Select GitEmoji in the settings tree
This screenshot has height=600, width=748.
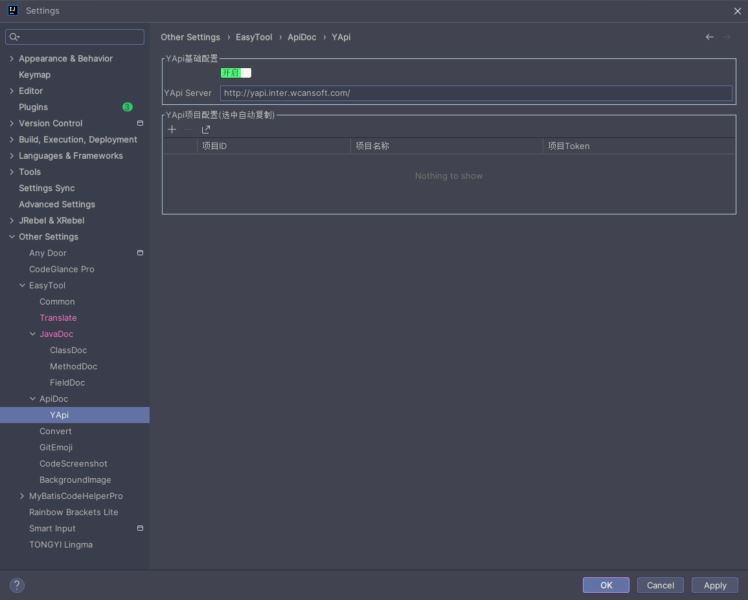pyautogui.click(x=56, y=447)
